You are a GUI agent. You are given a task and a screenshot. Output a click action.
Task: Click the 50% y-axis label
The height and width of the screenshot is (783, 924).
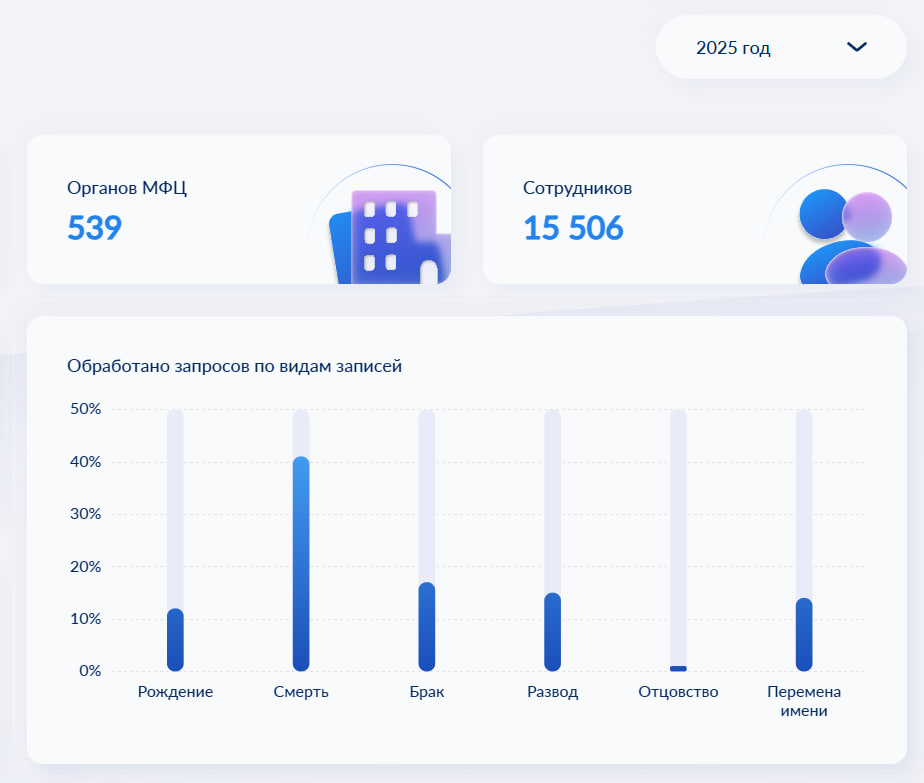click(x=85, y=409)
